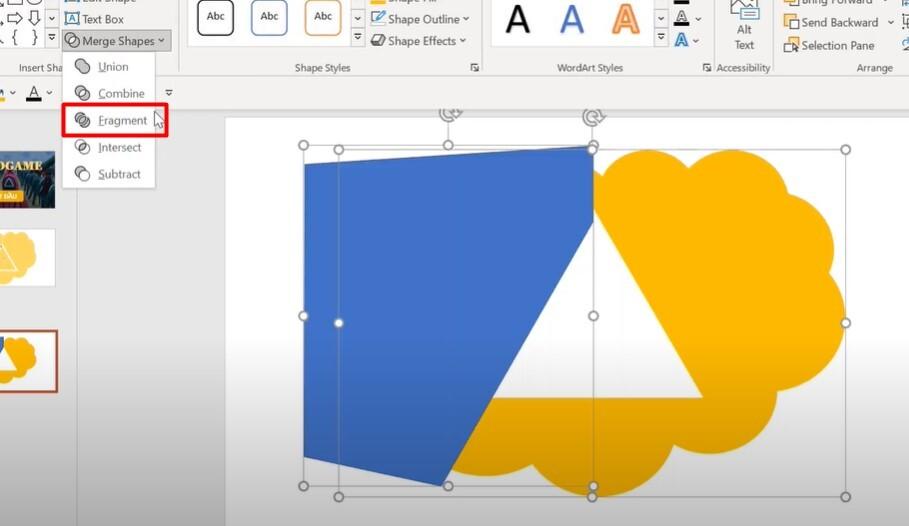Select the pale yellow cloud slide thumbnail
The height and width of the screenshot is (526, 909).
click(27, 257)
